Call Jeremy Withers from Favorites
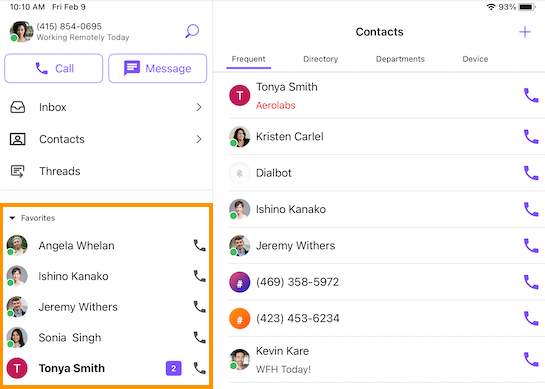 point(200,307)
